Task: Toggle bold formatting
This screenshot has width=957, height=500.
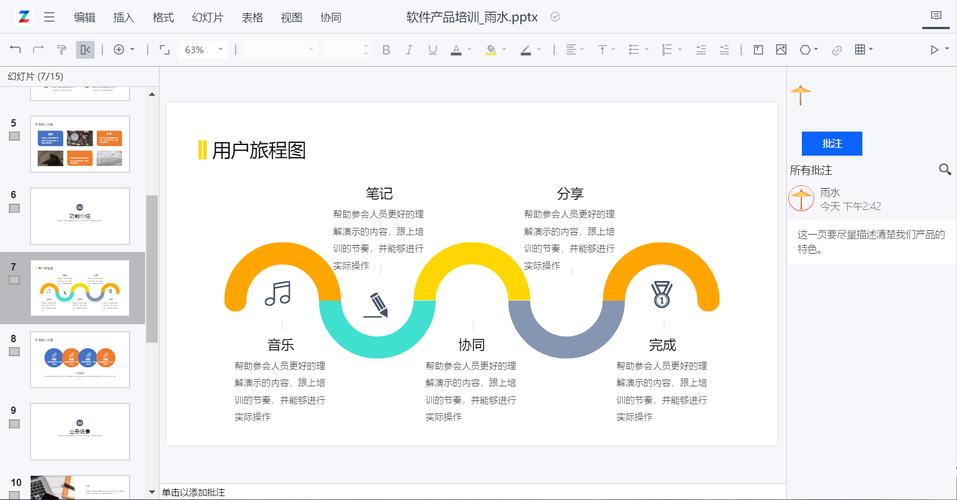Action: click(x=386, y=49)
